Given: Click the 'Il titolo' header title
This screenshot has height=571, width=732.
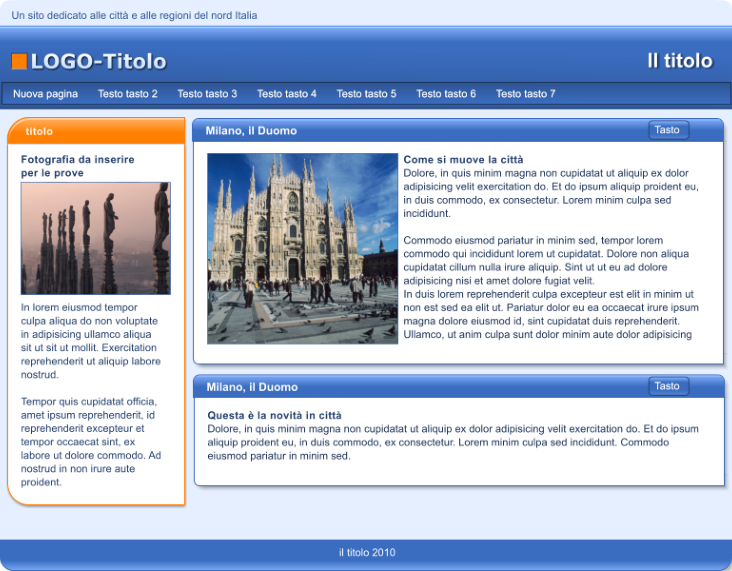Looking at the screenshot, I should pos(679,61).
